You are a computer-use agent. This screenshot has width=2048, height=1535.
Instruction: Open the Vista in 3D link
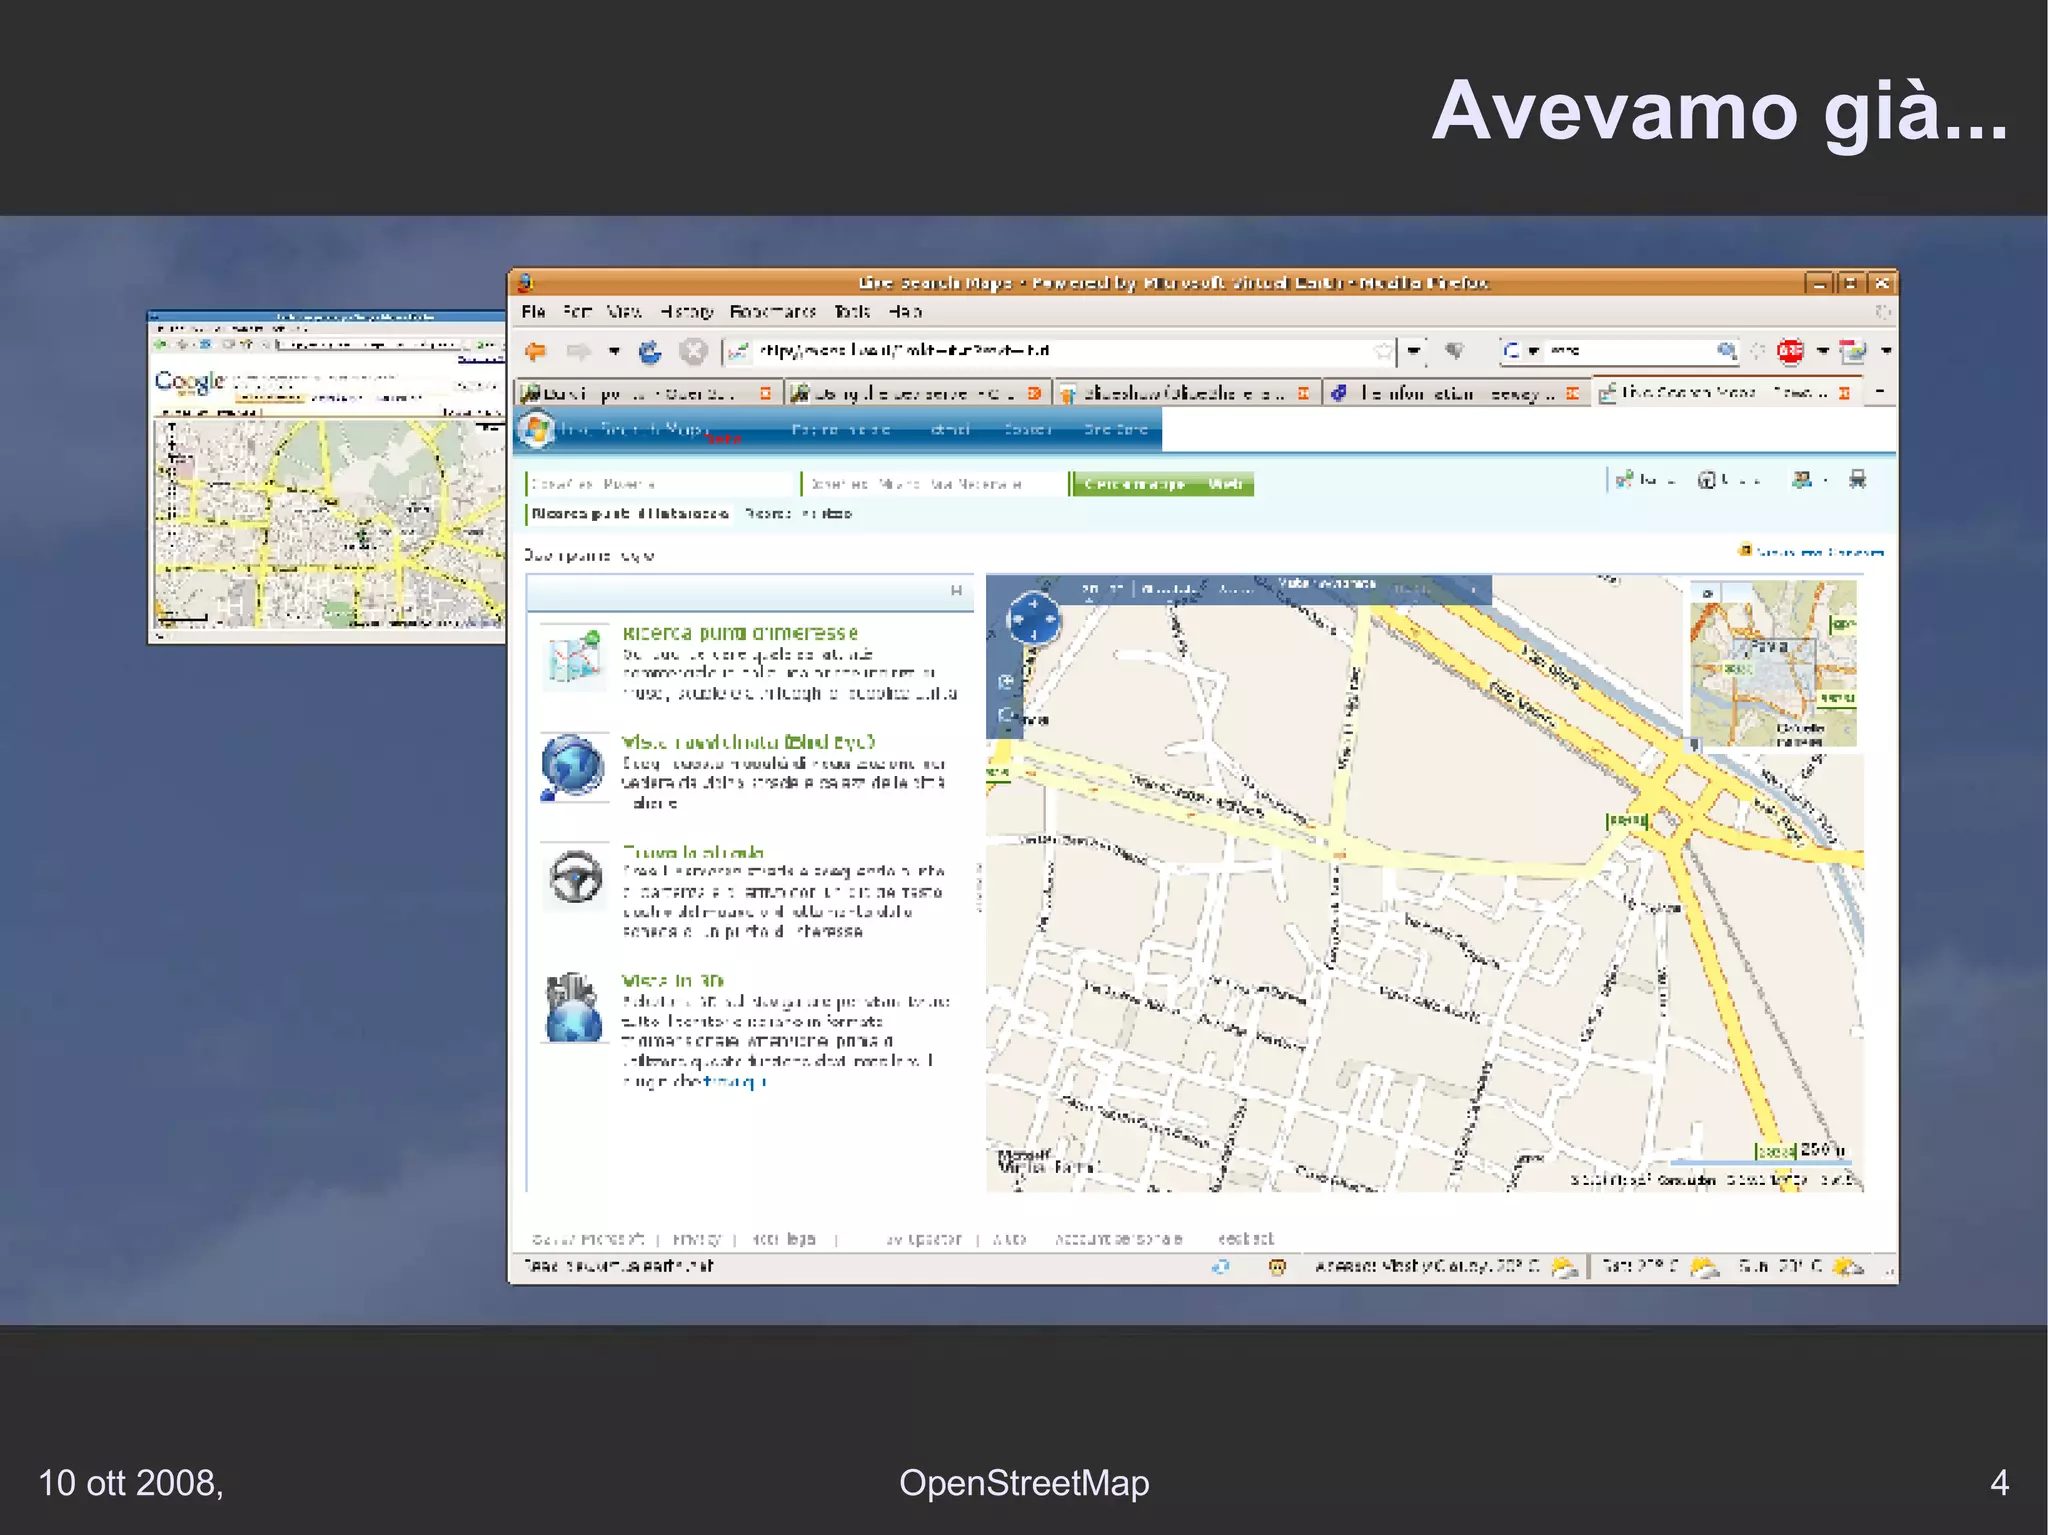(x=672, y=981)
